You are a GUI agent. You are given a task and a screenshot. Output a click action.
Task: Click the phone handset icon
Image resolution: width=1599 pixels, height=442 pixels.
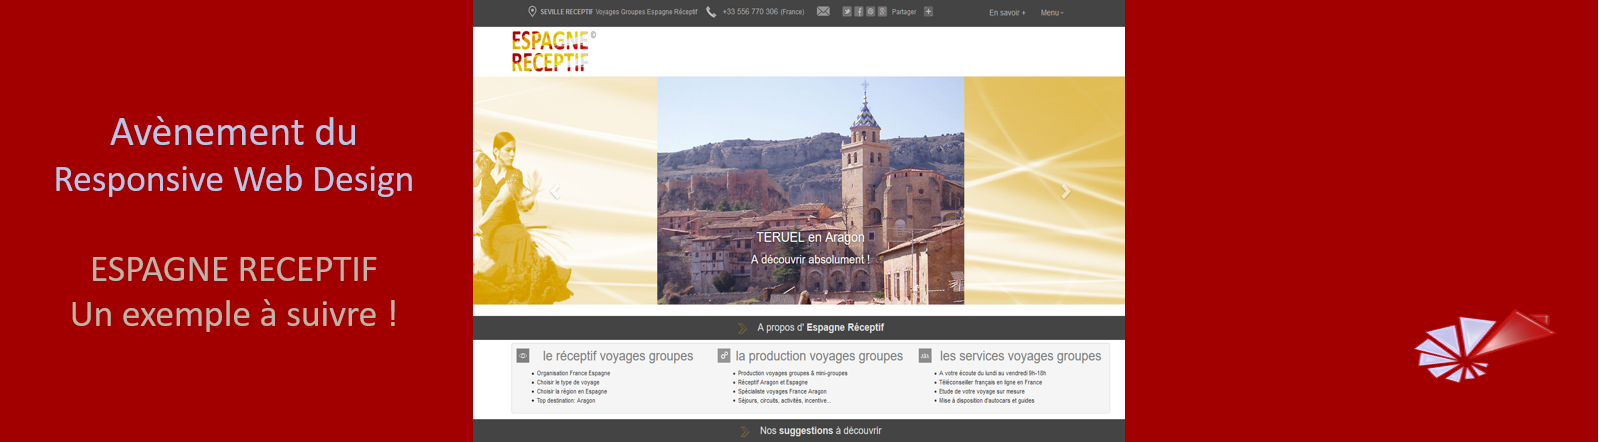click(x=711, y=12)
